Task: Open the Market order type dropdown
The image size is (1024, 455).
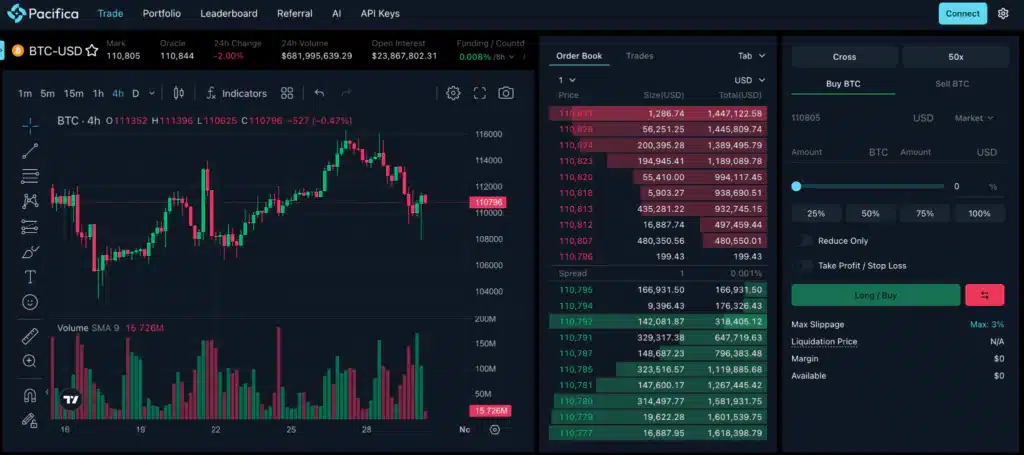Action: click(x=974, y=118)
